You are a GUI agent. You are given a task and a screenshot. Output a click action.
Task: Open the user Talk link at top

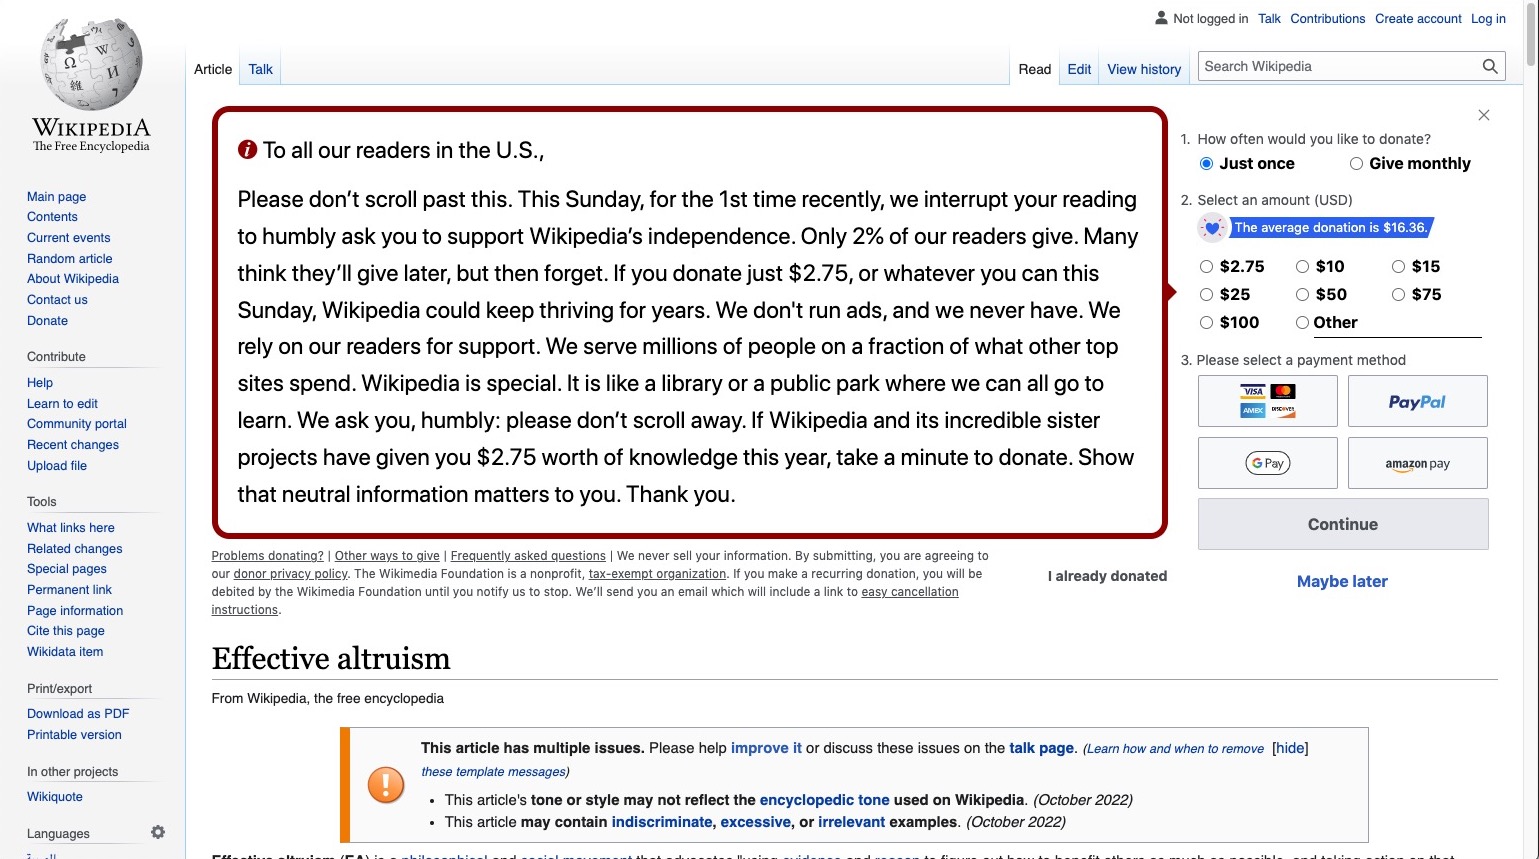click(1269, 18)
